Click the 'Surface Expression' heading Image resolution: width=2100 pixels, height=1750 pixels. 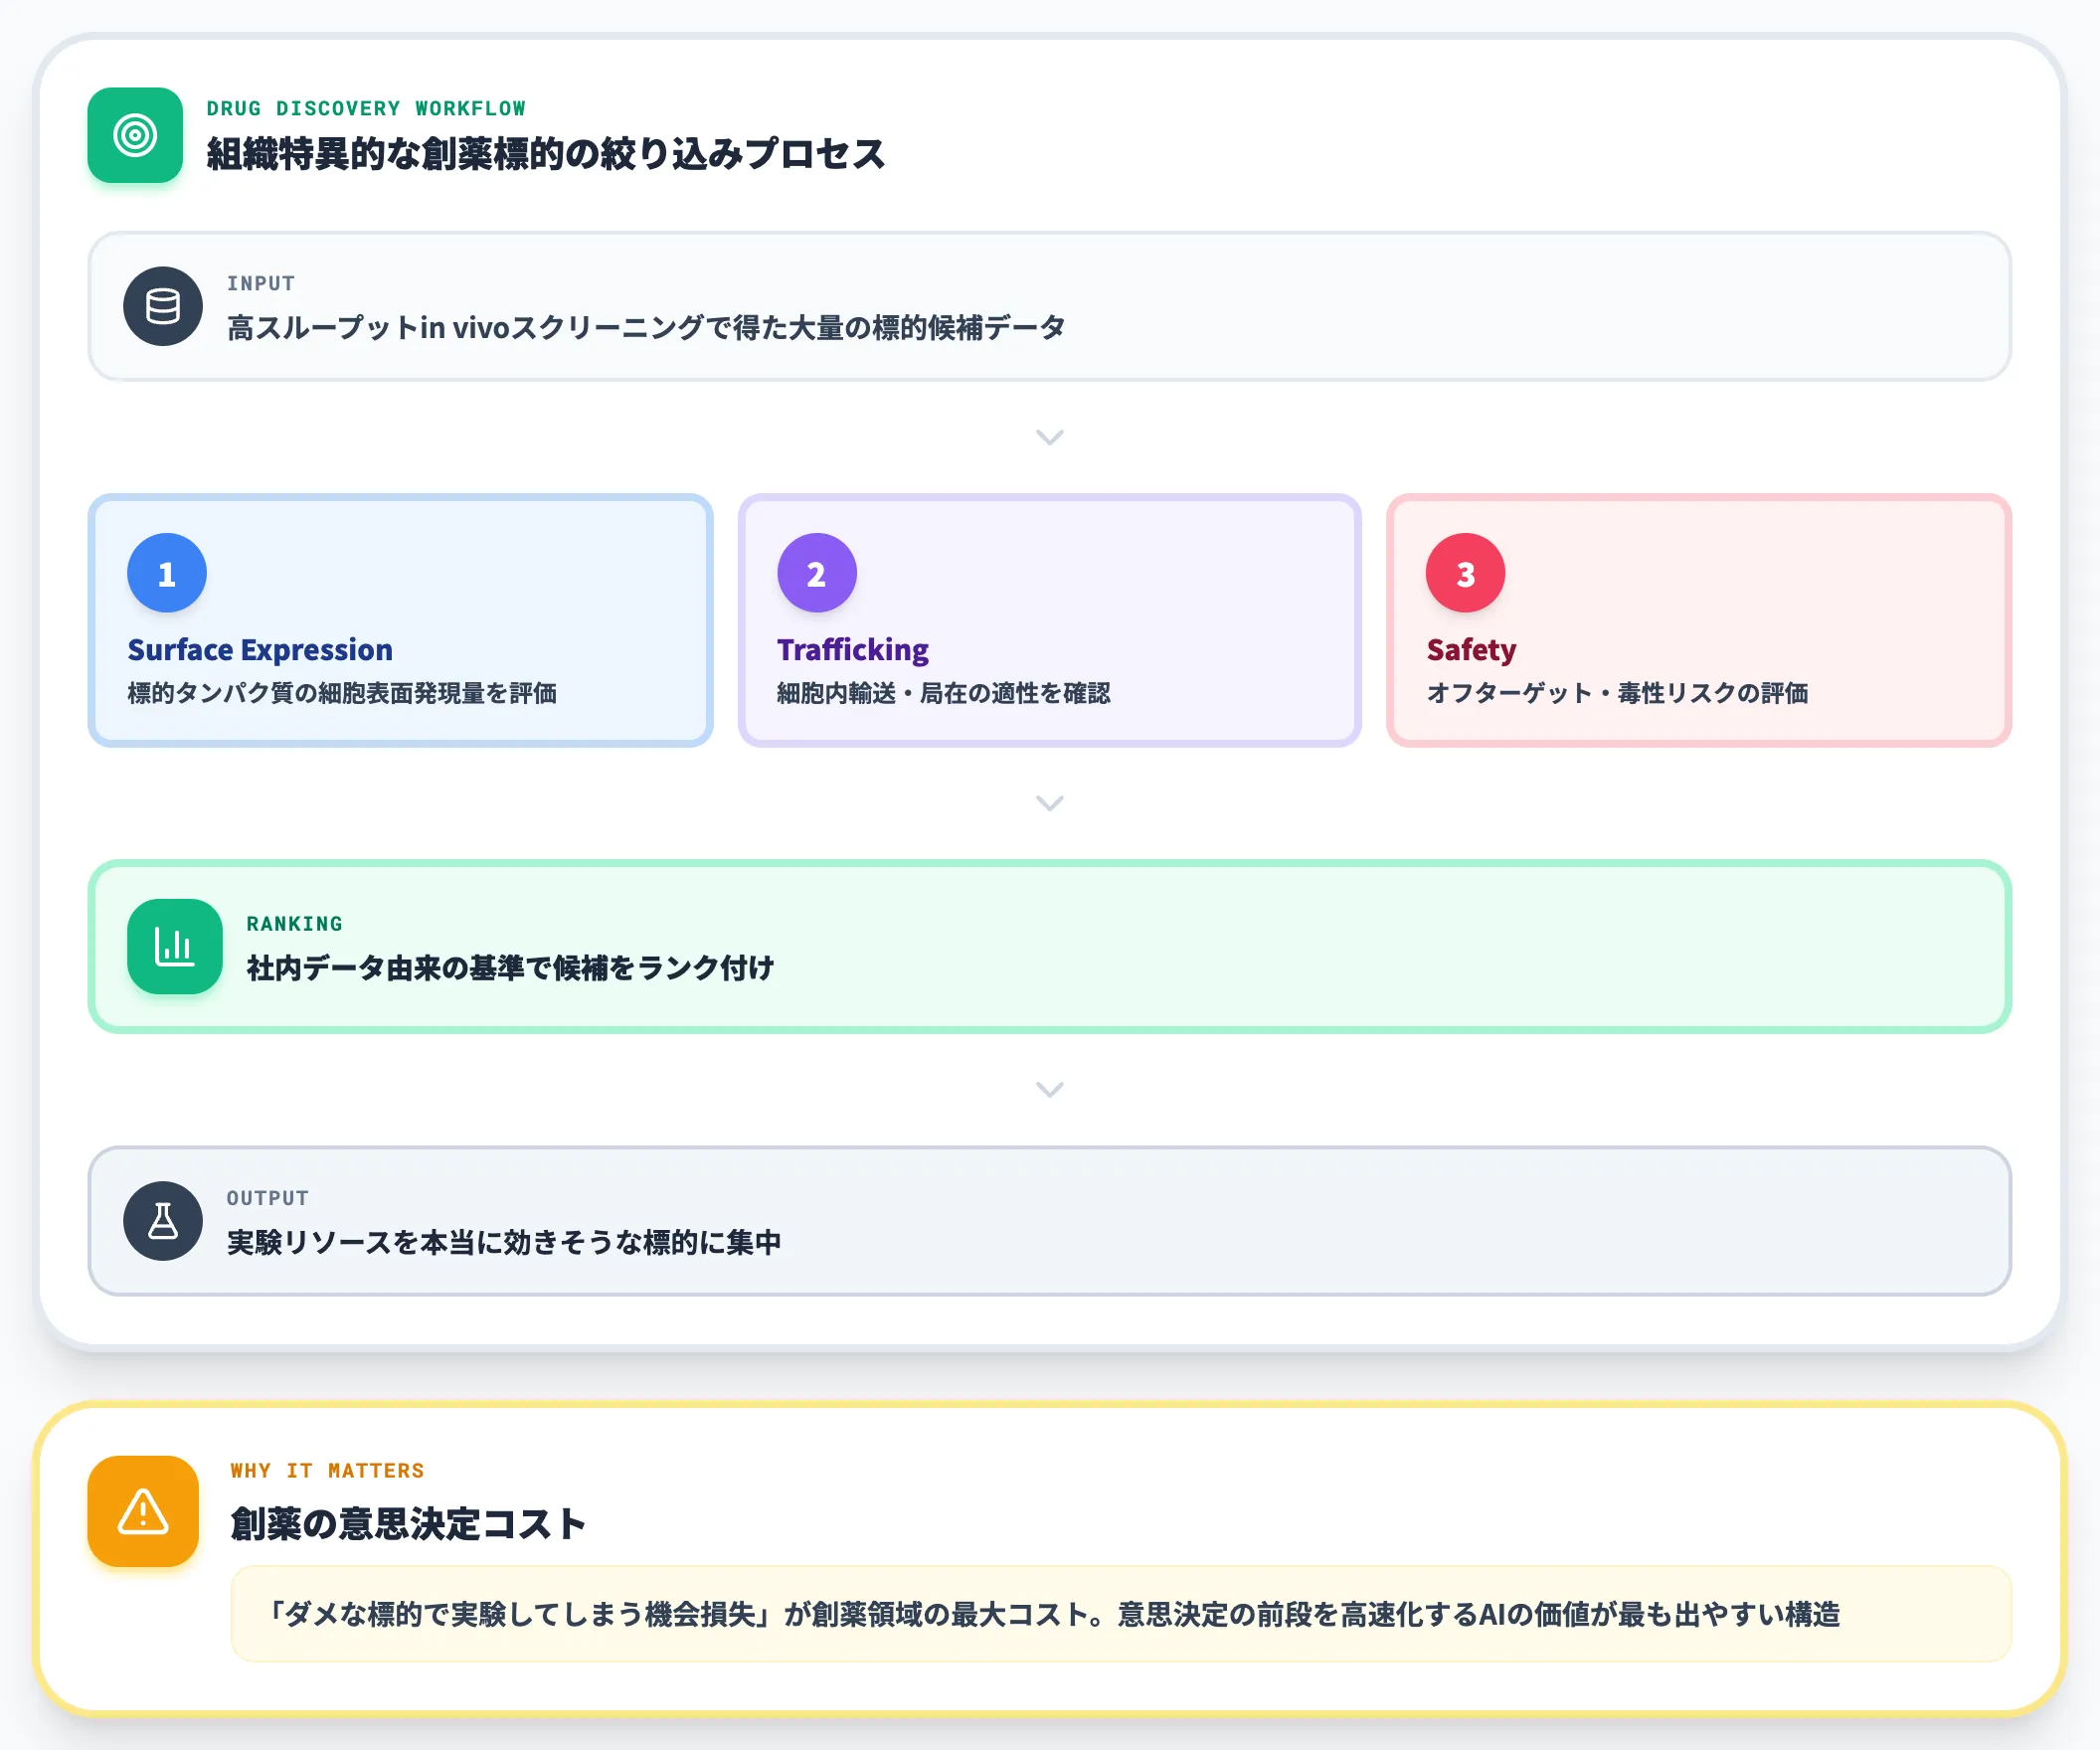(260, 650)
